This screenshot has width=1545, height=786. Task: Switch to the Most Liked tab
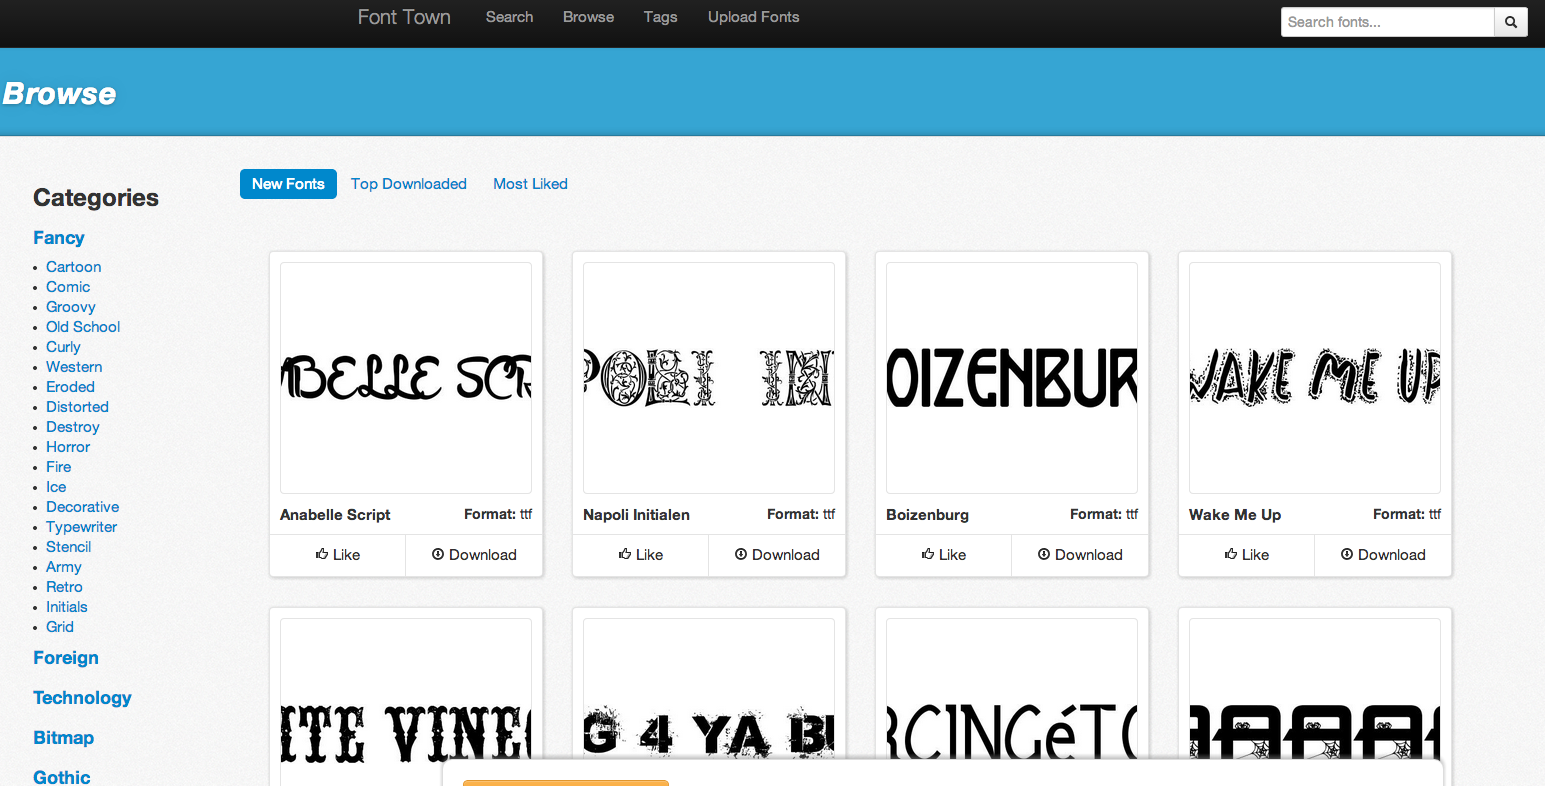coord(530,184)
